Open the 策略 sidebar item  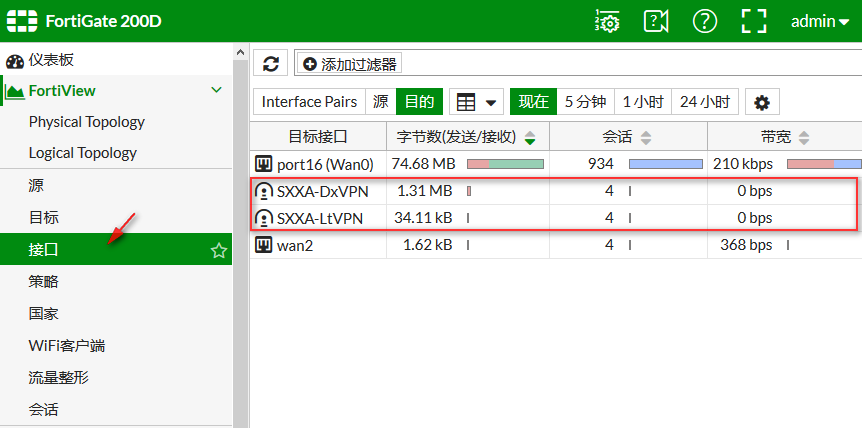coord(116,281)
